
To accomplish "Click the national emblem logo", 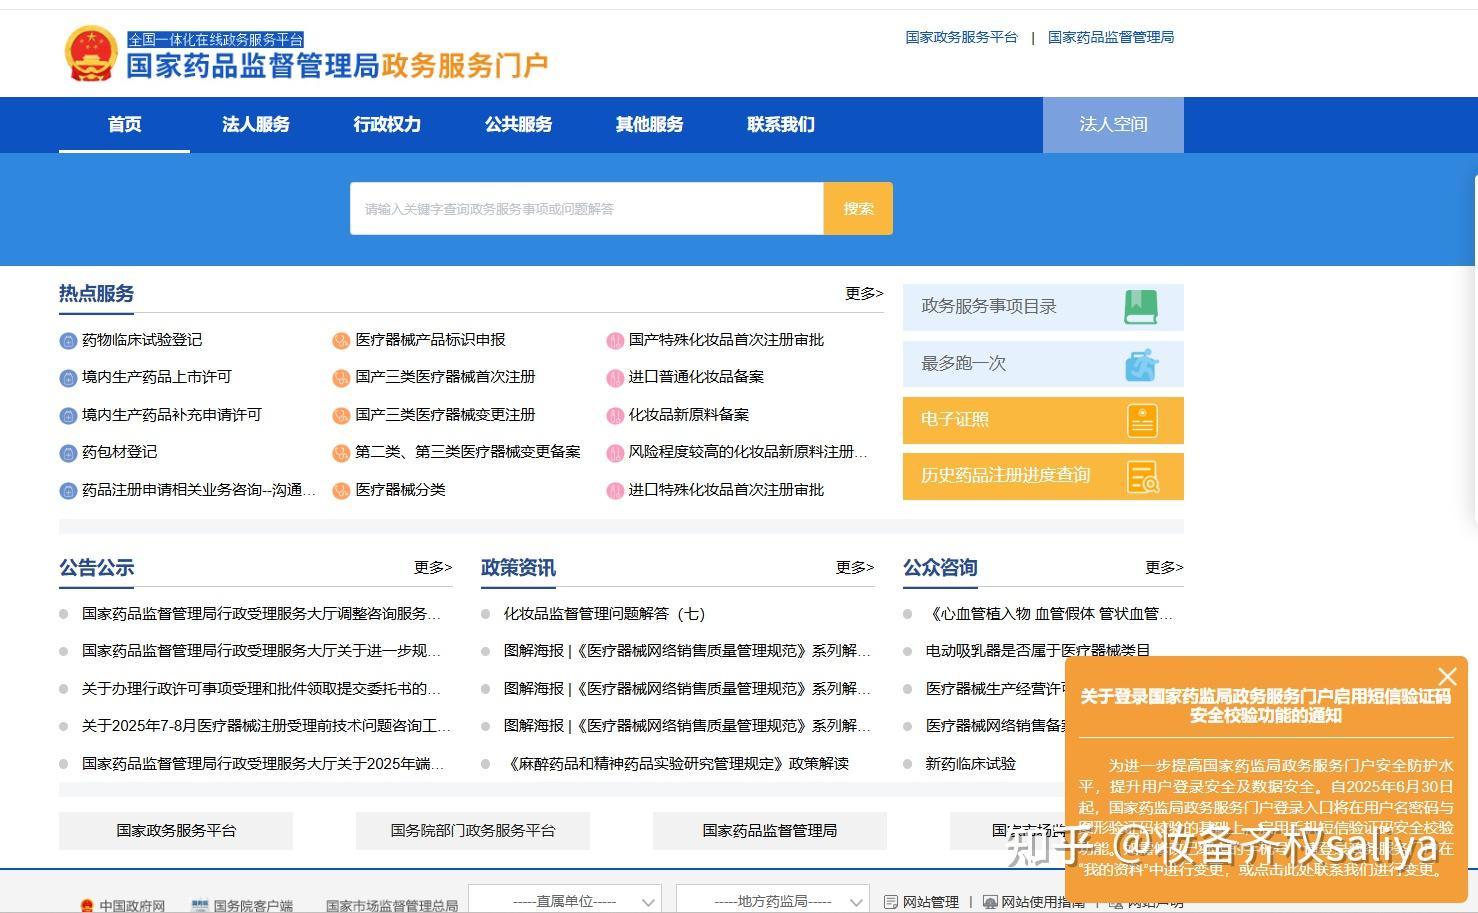I will (x=91, y=54).
